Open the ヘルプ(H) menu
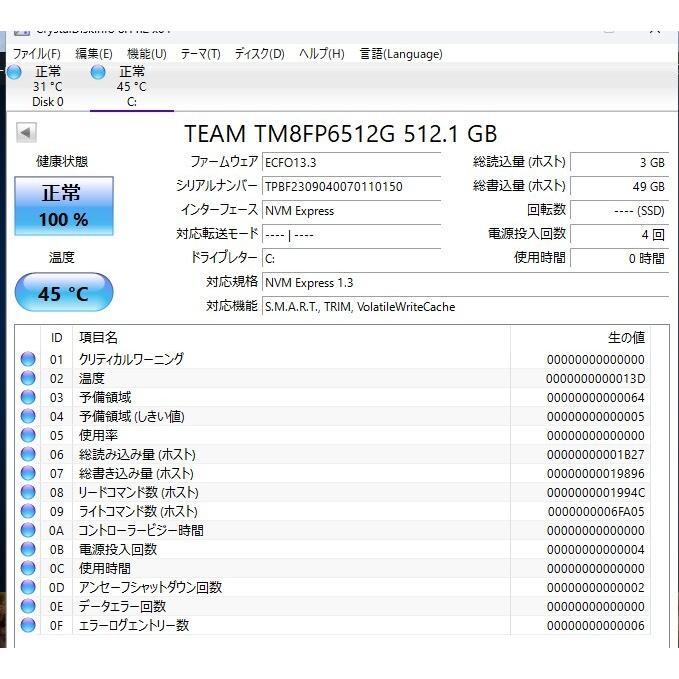The height and width of the screenshot is (679, 679). (x=322, y=54)
